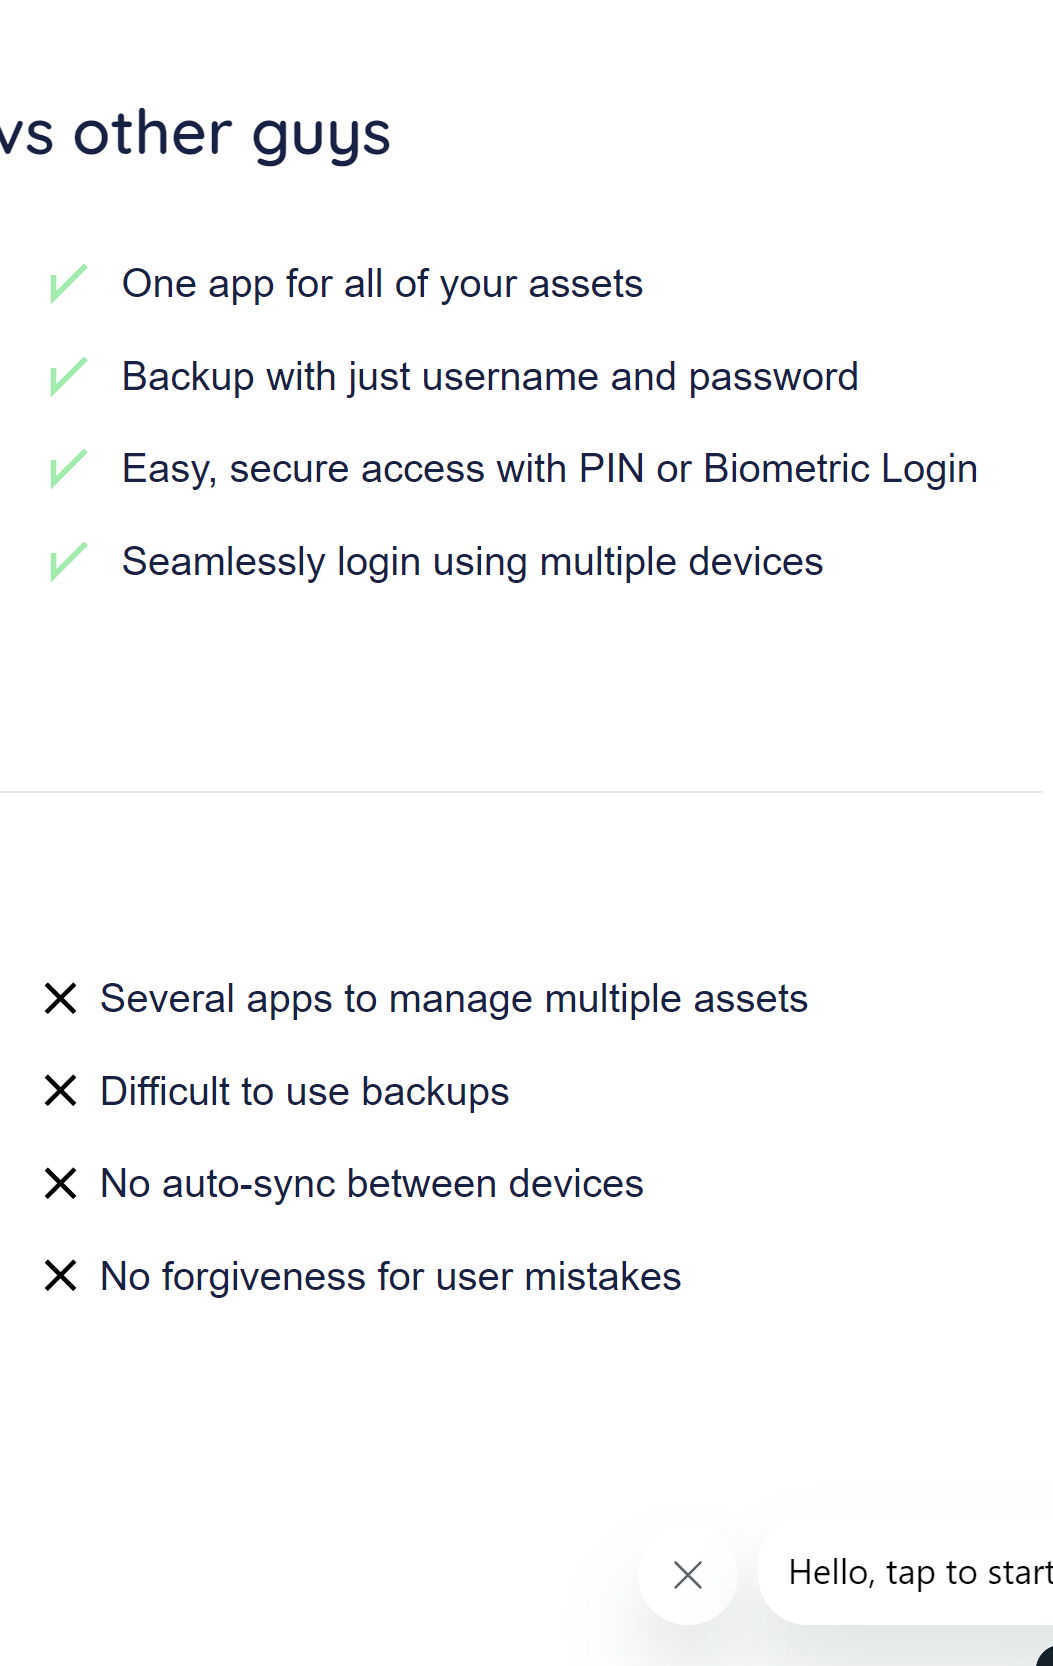The width and height of the screenshot is (1053, 1666).
Task: Click the X icon beside No auto-sync
Action: pos(61,1184)
